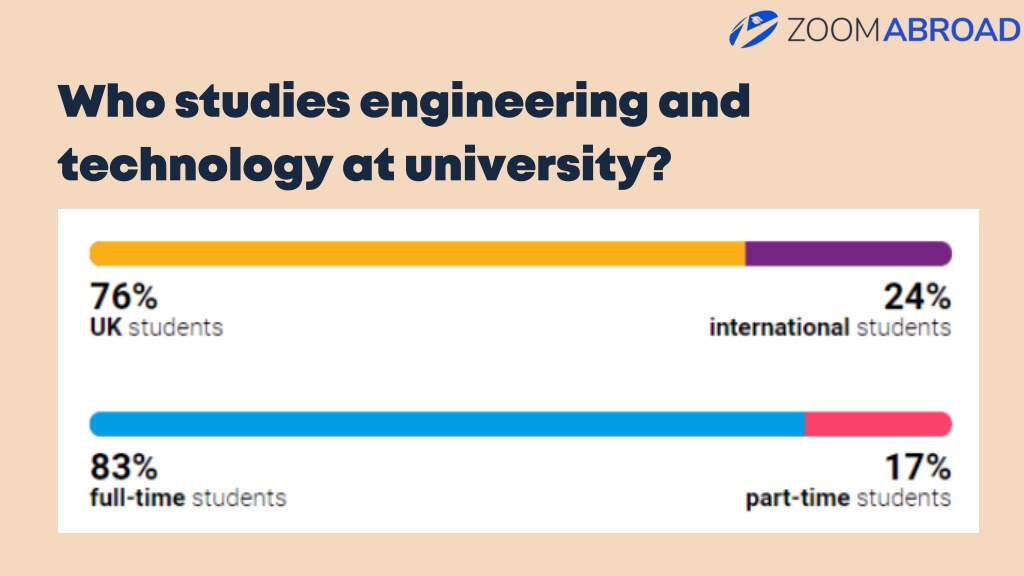The width and height of the screenshot is (1024, 576).
Task: Click the purple international students bar segment
Action: 848,253
